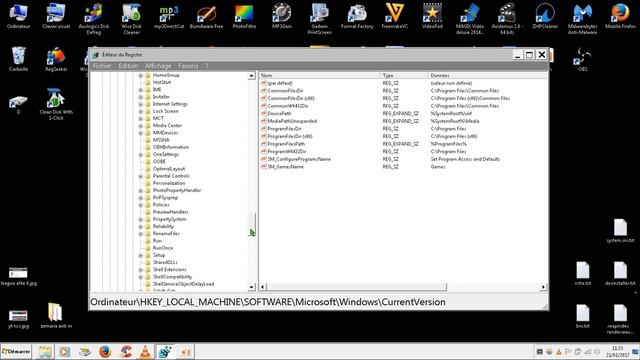Select the OEMInformation registry key

point(171,147)
